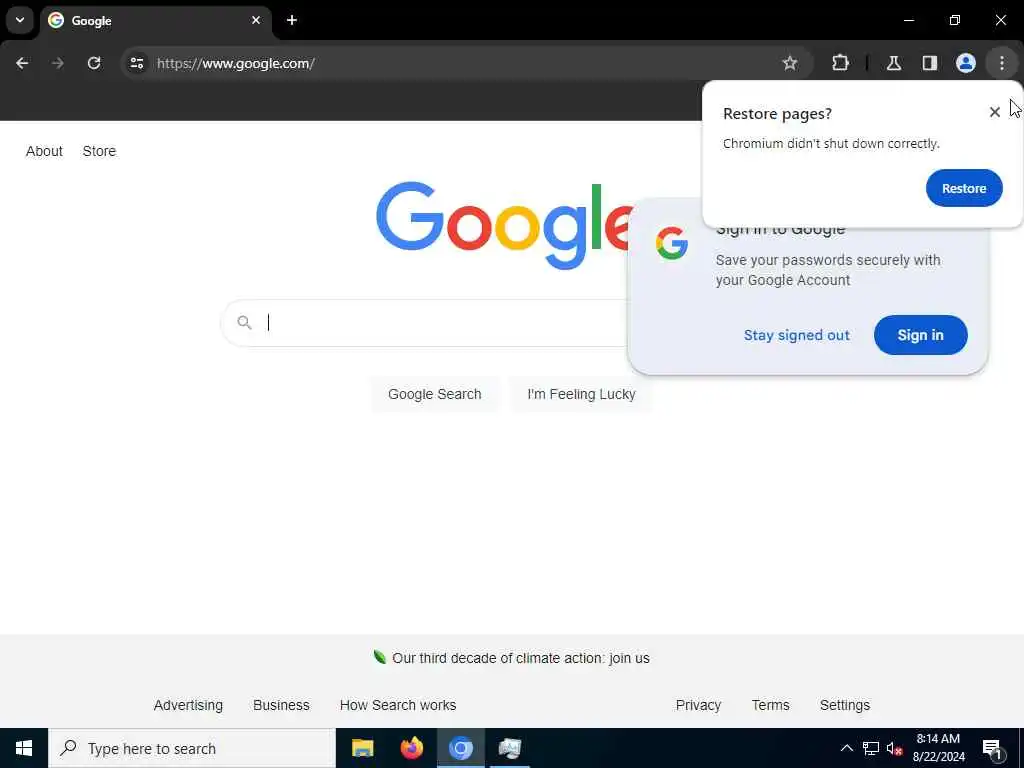
Task: Close the Google tab
Action: [x=256, y=20]
